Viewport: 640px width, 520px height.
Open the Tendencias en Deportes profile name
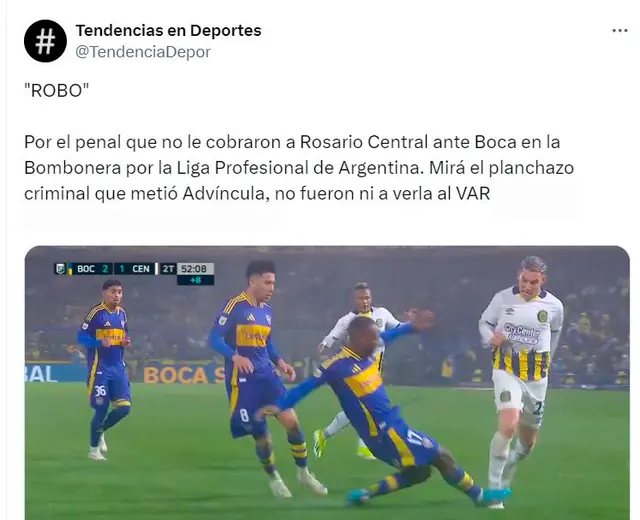click(x=168, y=31)
